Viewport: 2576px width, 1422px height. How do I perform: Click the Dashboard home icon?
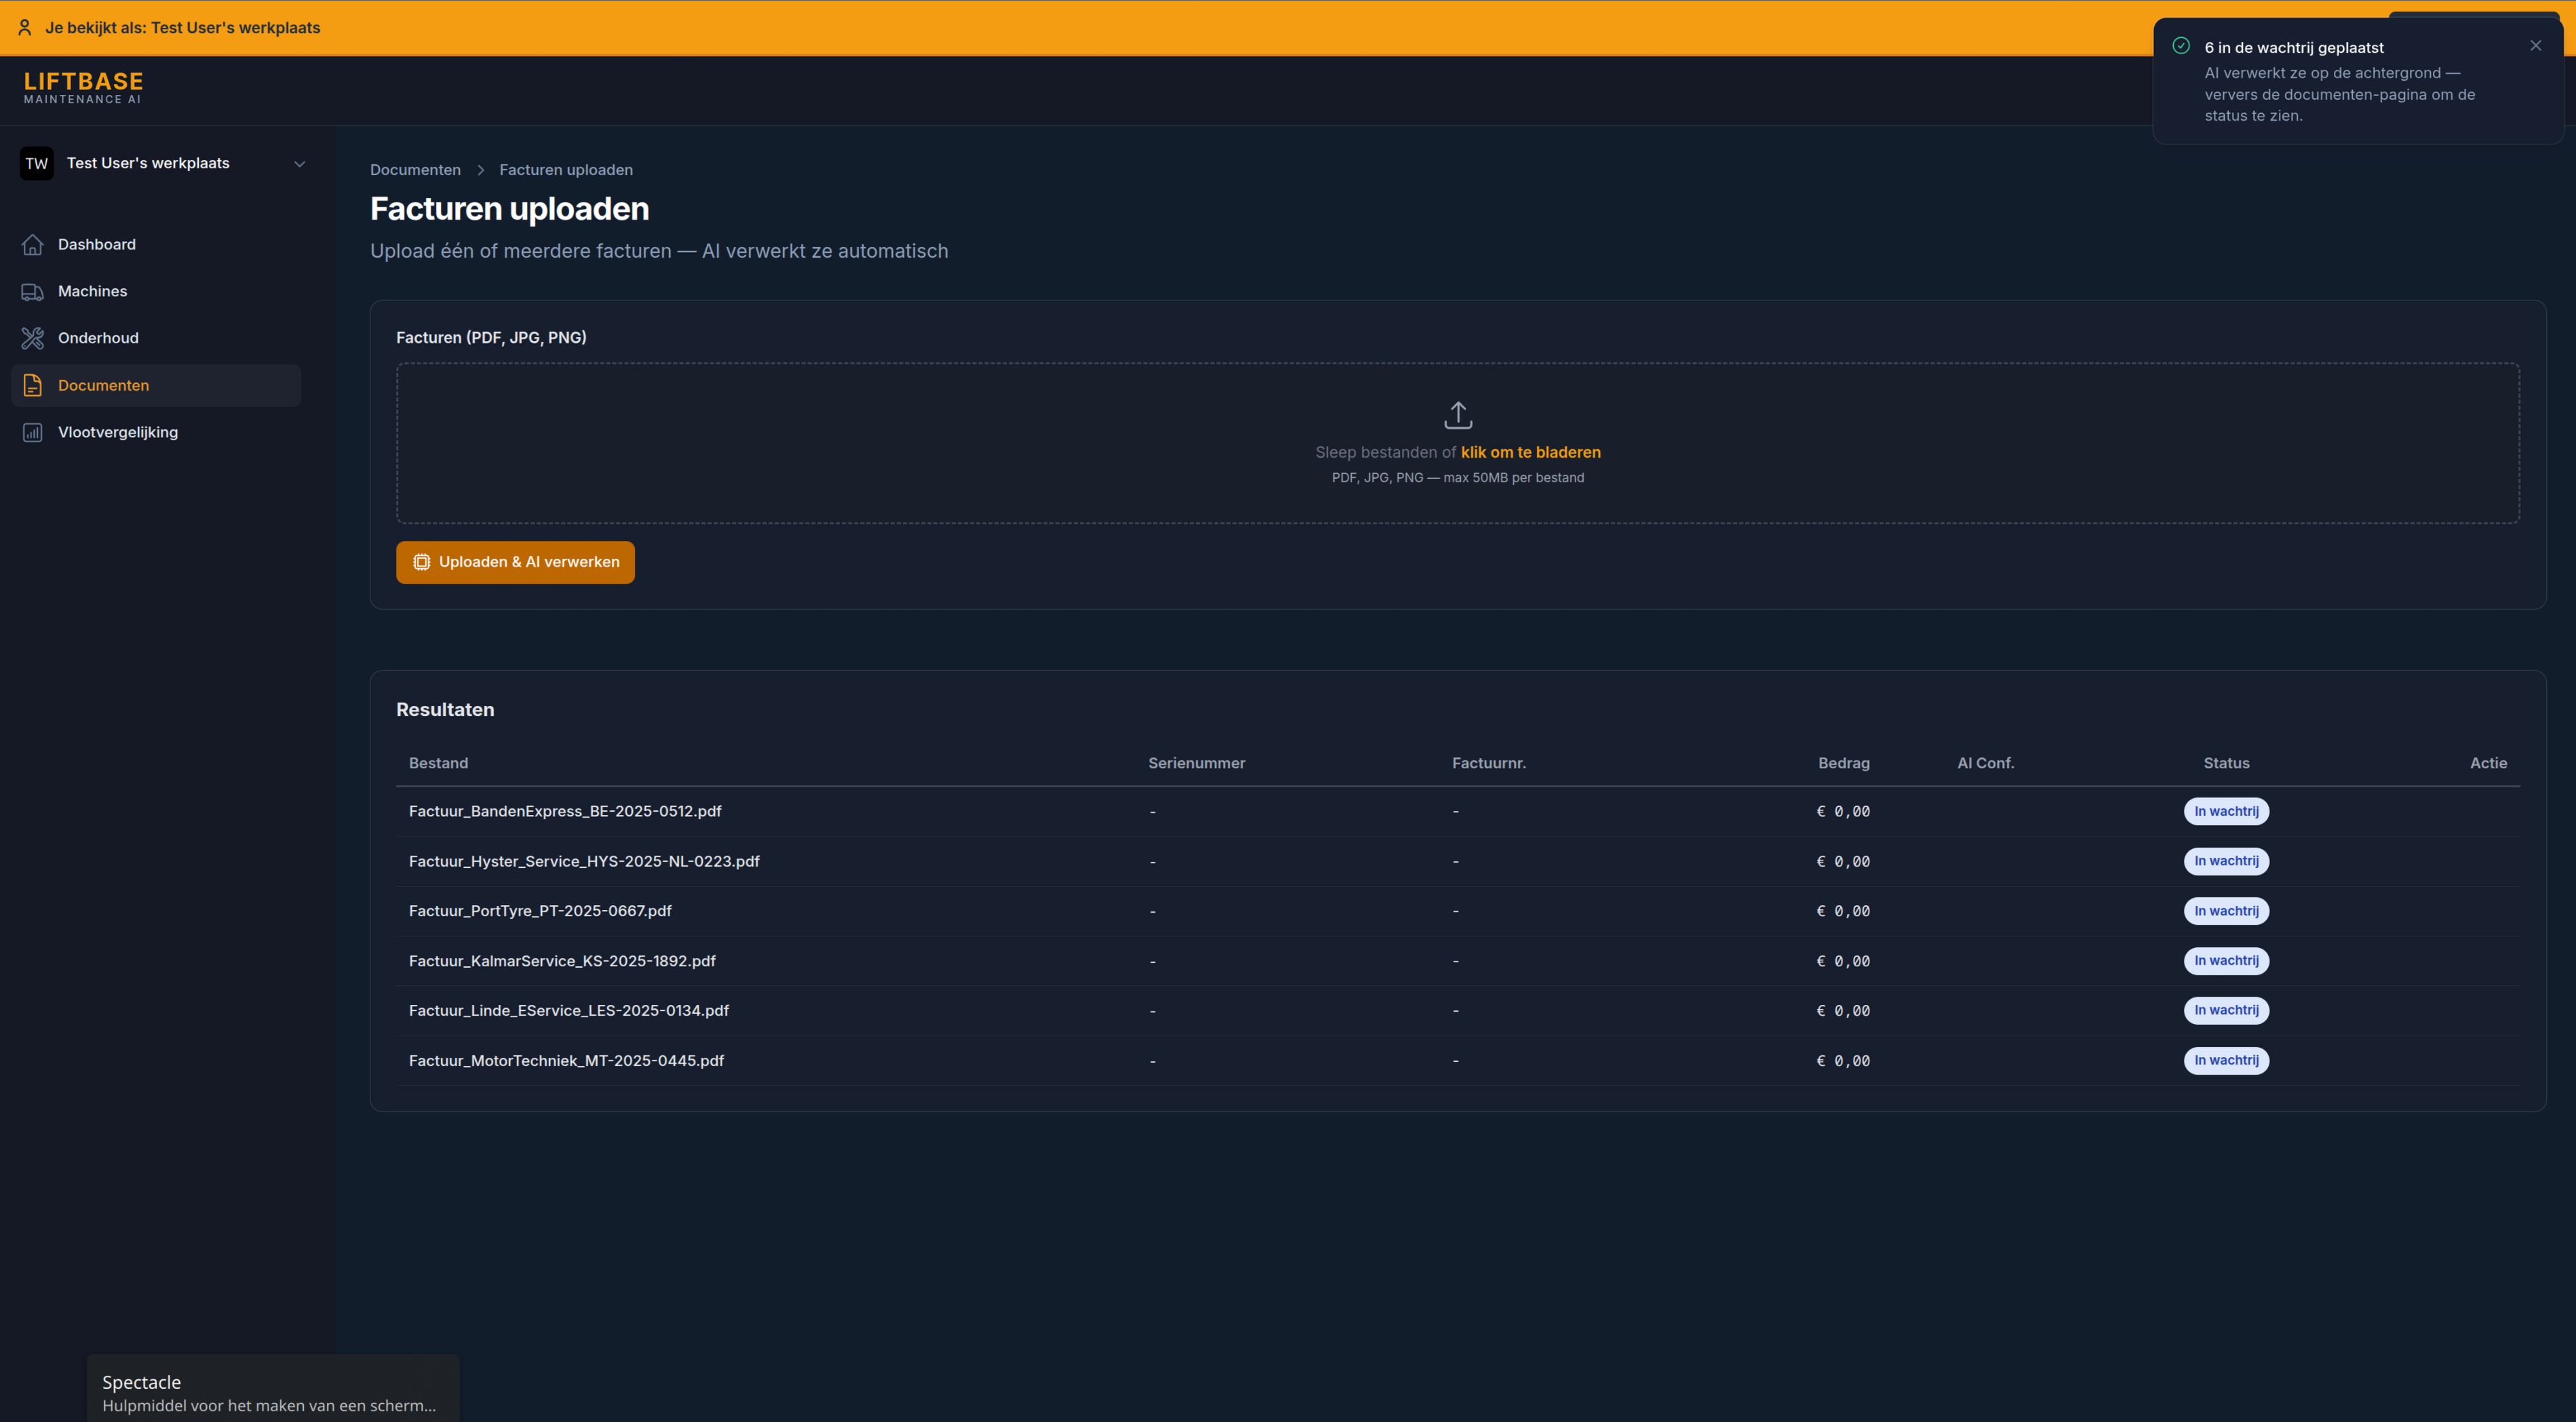coord(32,244)
